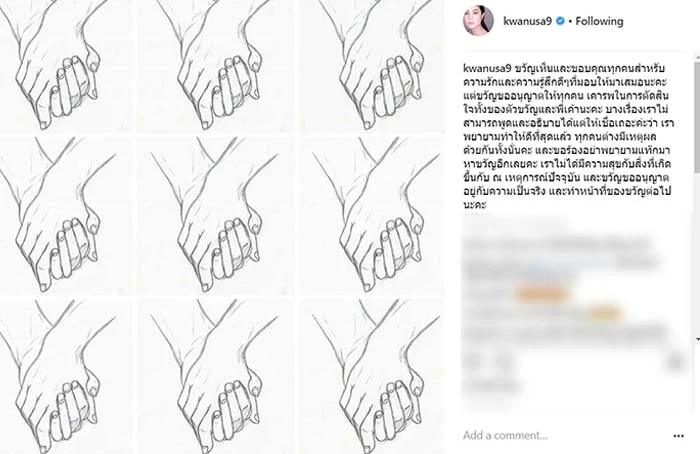Select the middle-right holding hands tile
This screenshot has height=454, width=700.
[372, 215]
